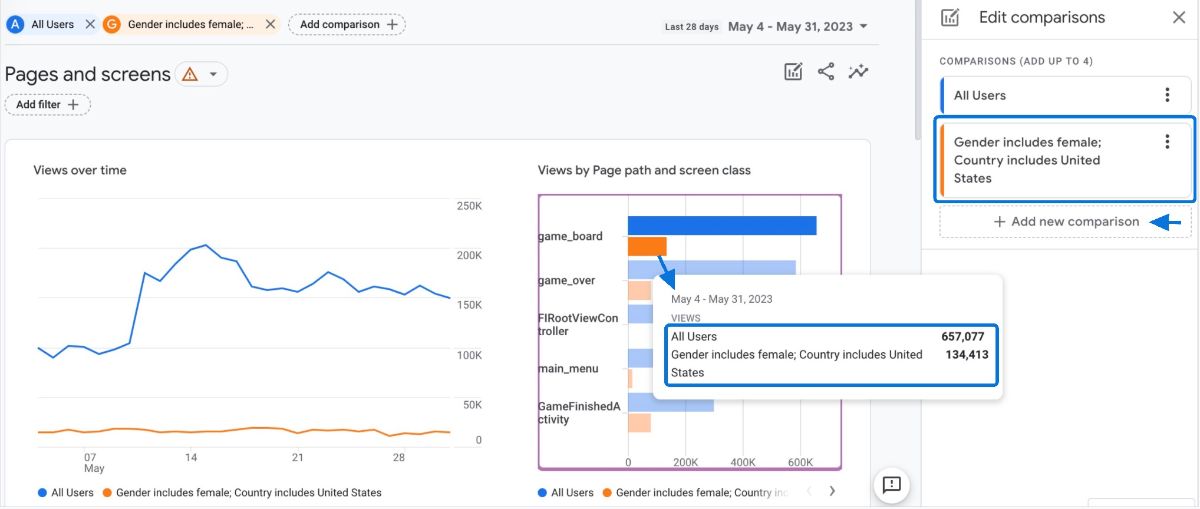The height and width of the screenshot is (509, 1200).
Task: Click the GameFinishedActivity label
Action: click(x=579, y=413)
